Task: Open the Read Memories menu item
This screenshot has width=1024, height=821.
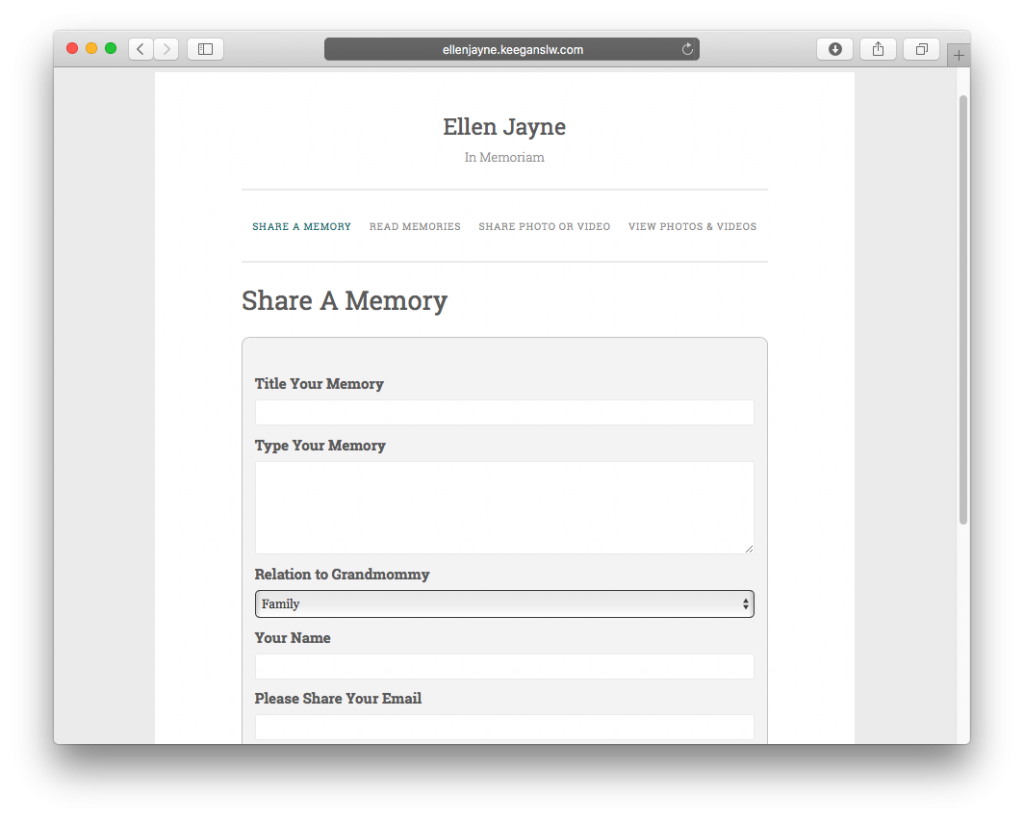Action: pos(415,227)
